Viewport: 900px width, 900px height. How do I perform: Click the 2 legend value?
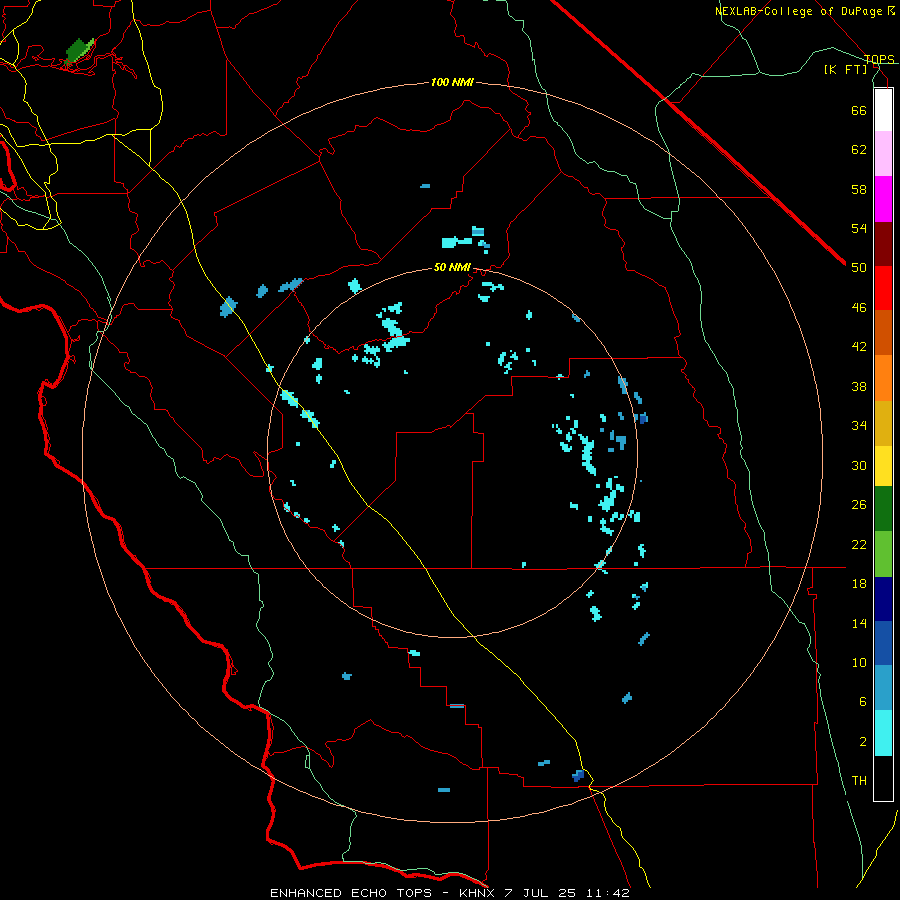click(x=863, y=742)
